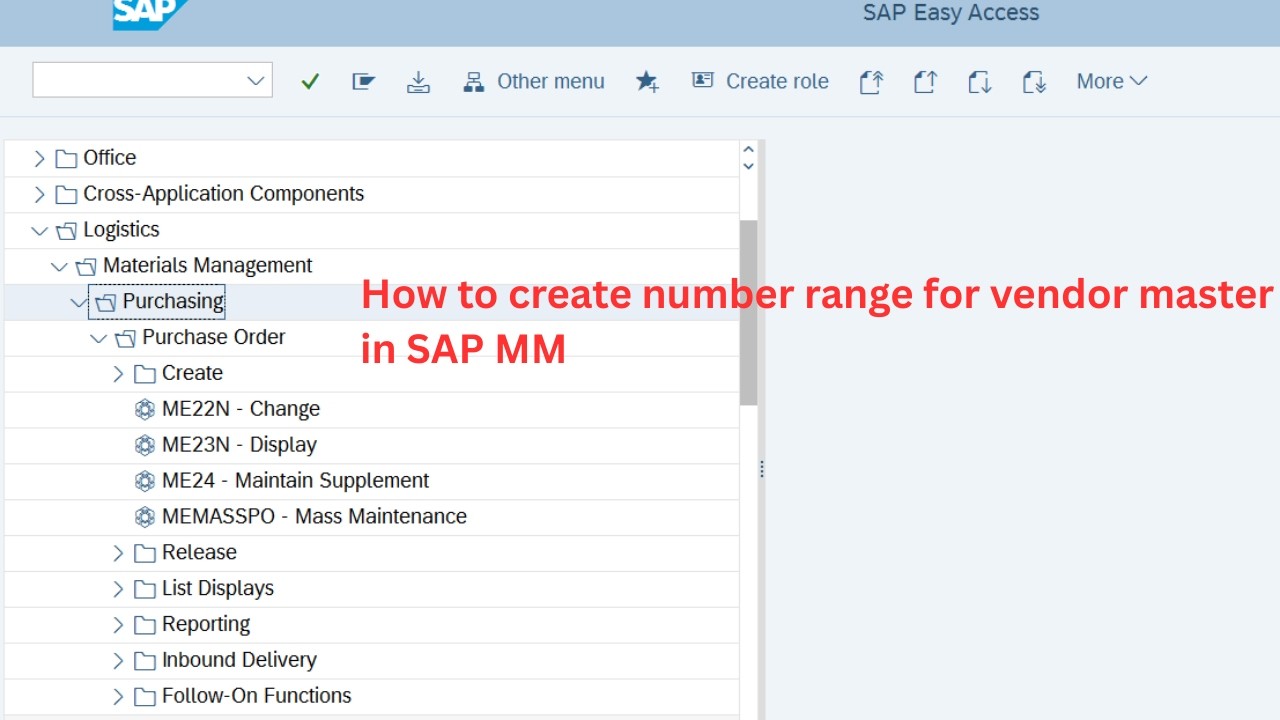Click the ME22N transaction cube icon
The height and width of the screenshot is (720, 1280).
click(145, 409)
